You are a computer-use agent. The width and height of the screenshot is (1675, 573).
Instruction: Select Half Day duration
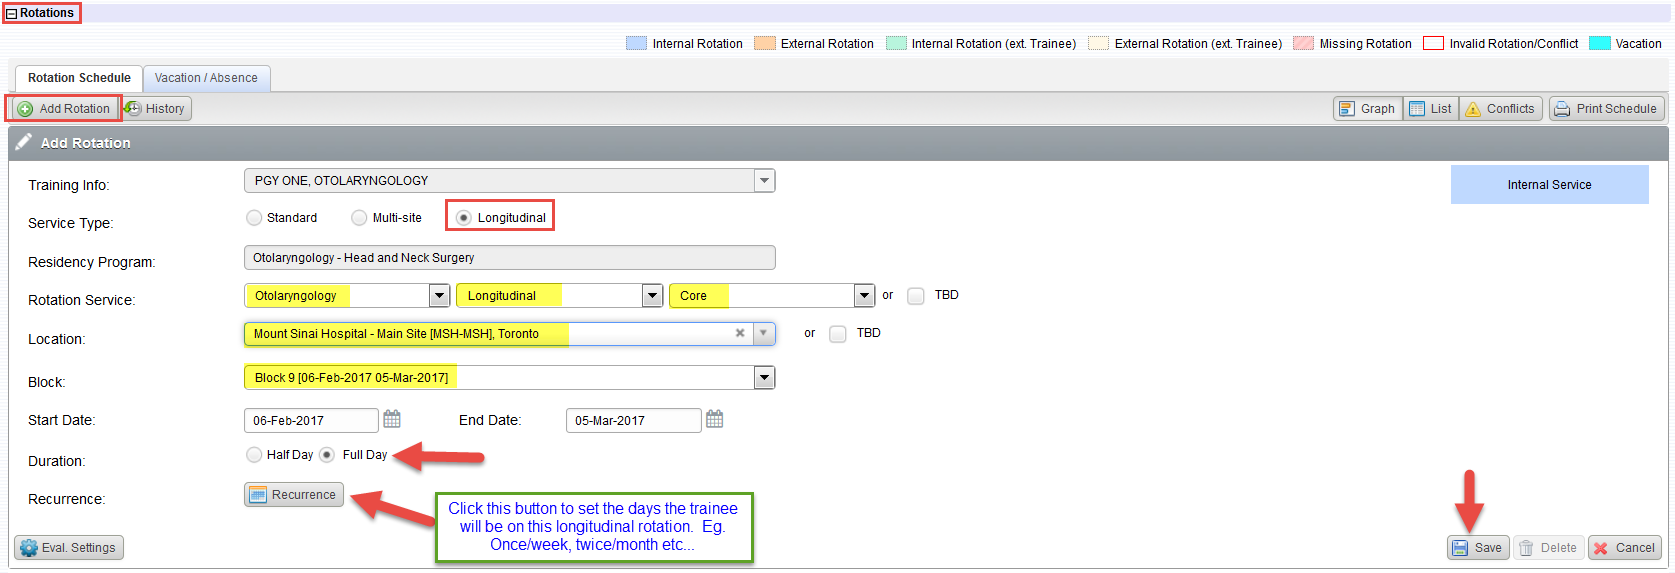coord(254,455)
